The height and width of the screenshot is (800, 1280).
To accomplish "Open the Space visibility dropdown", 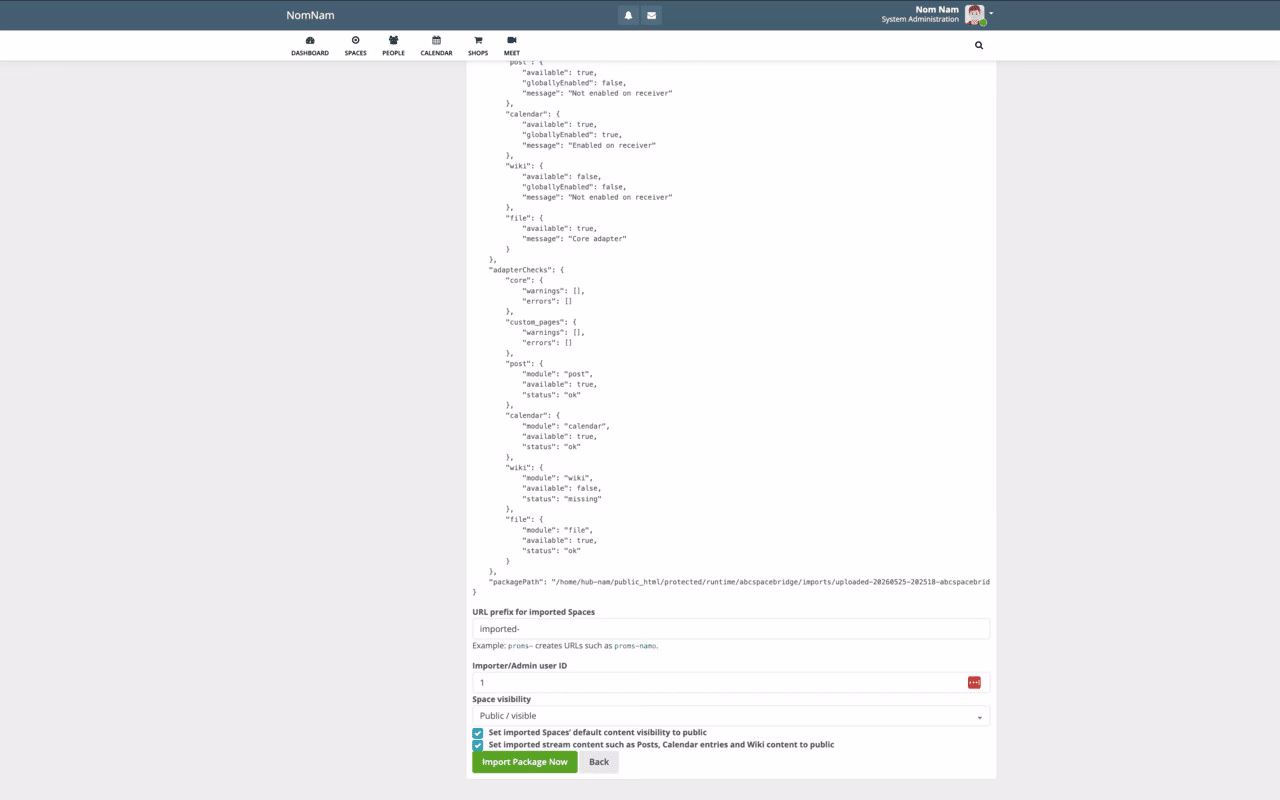I will click(x=731, y=716).
